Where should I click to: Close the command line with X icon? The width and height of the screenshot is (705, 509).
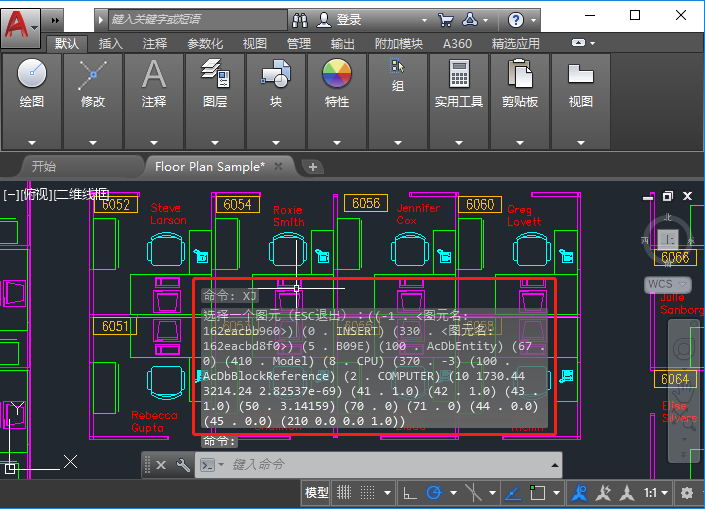(161, 465)
